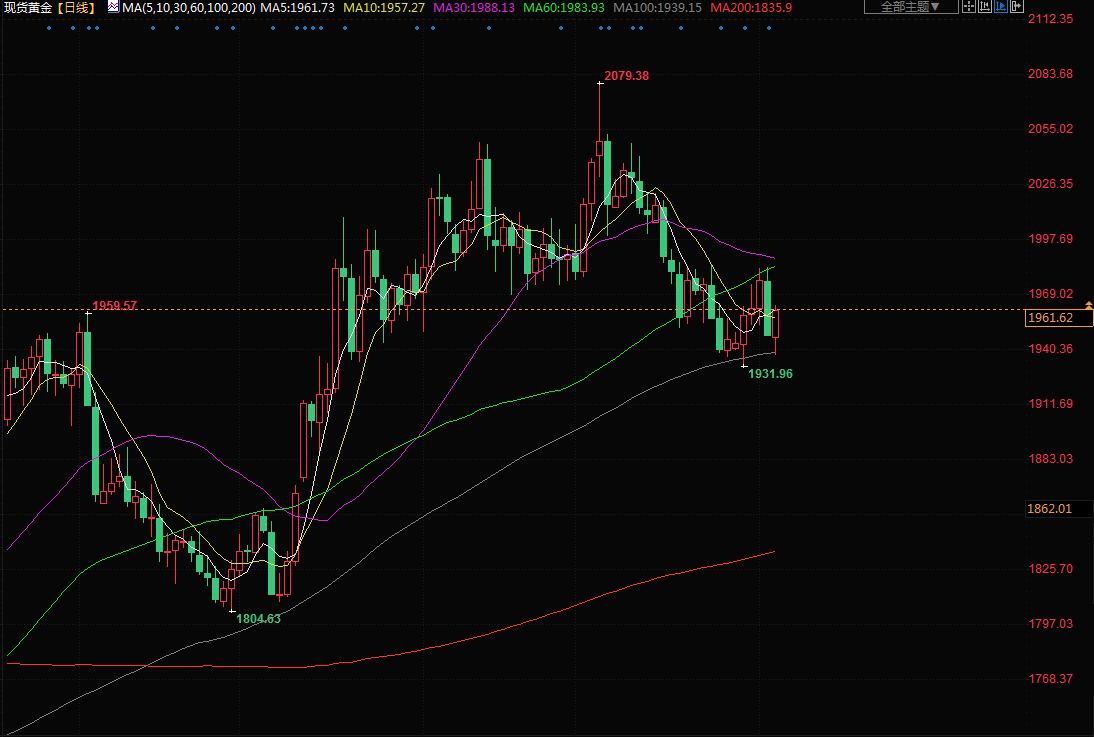This screenshot has width=1094, height=737.
Task: Click the red MA200:1835.9 legend label
Action: [x=751, y=7]
